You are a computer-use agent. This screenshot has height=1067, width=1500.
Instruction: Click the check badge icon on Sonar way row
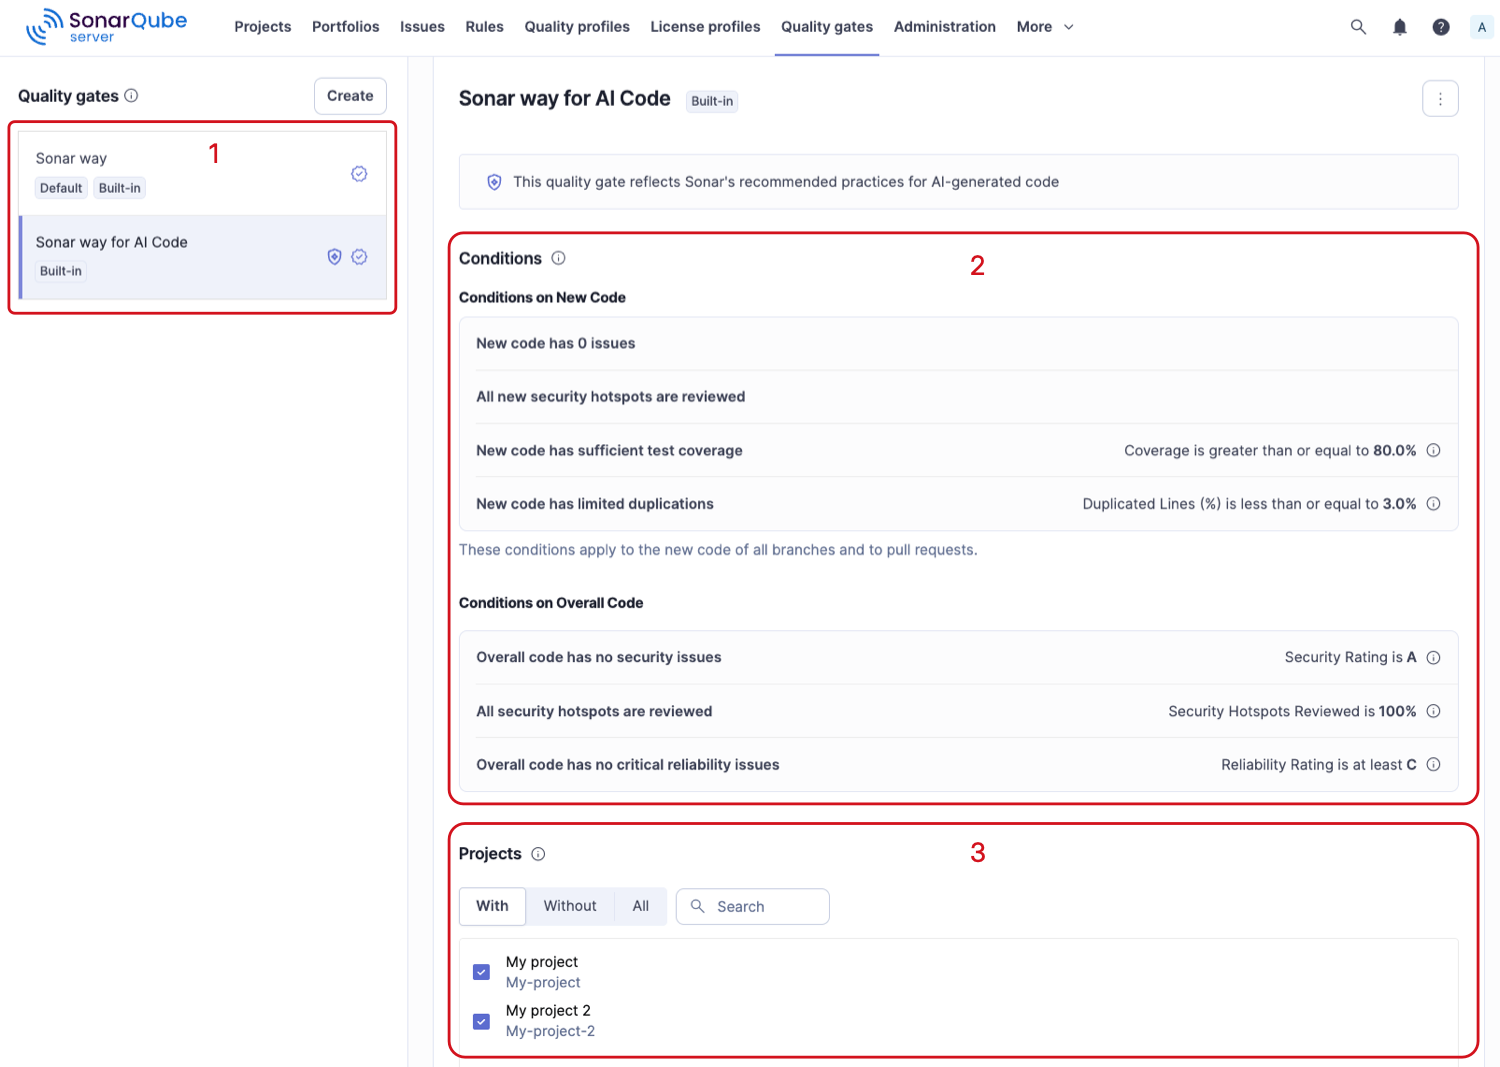pos(359,174)
